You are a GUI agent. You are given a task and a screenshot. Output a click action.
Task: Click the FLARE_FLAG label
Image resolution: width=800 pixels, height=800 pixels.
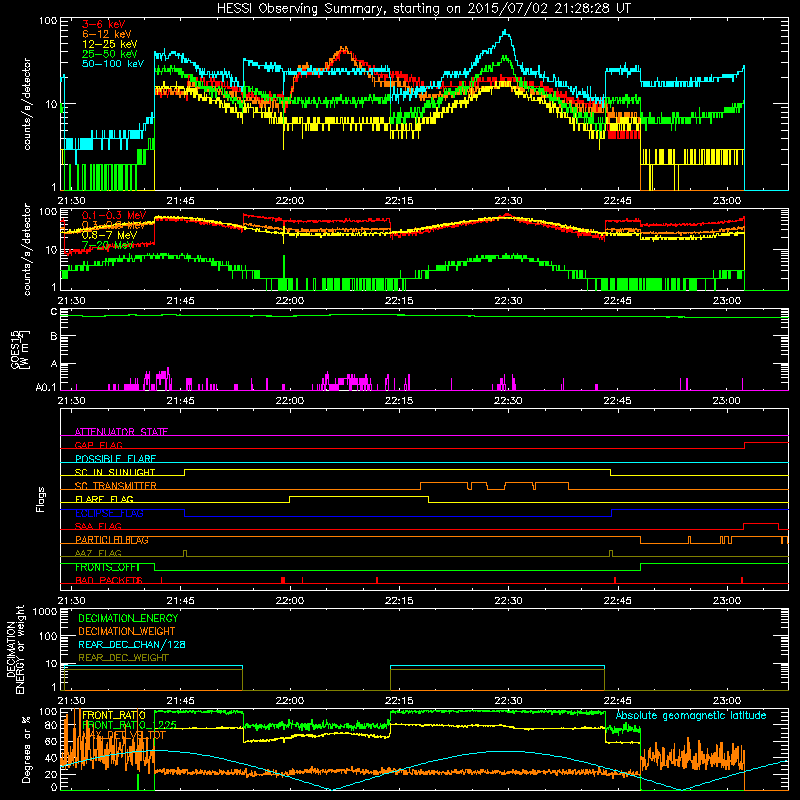(104, 499)
